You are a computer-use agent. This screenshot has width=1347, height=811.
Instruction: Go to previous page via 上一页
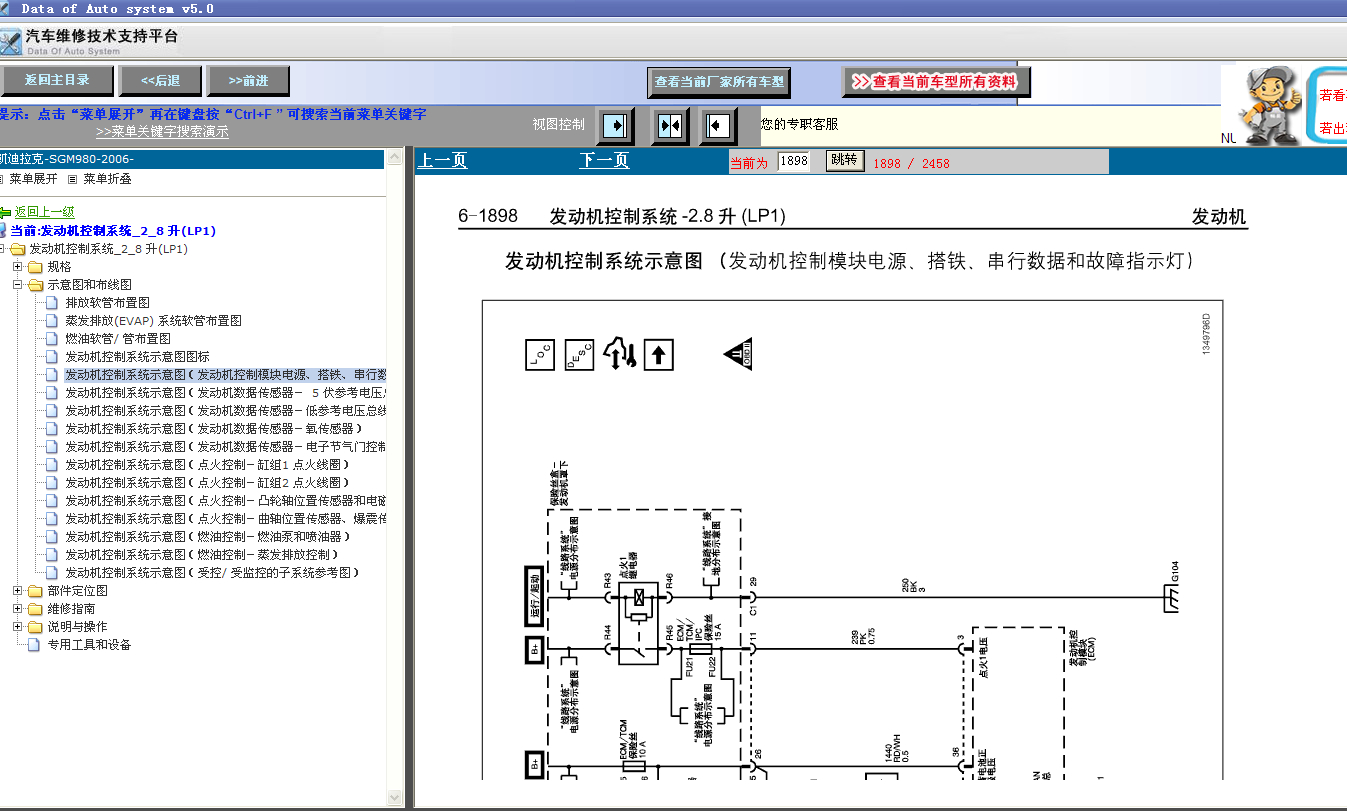click(442, 160)
